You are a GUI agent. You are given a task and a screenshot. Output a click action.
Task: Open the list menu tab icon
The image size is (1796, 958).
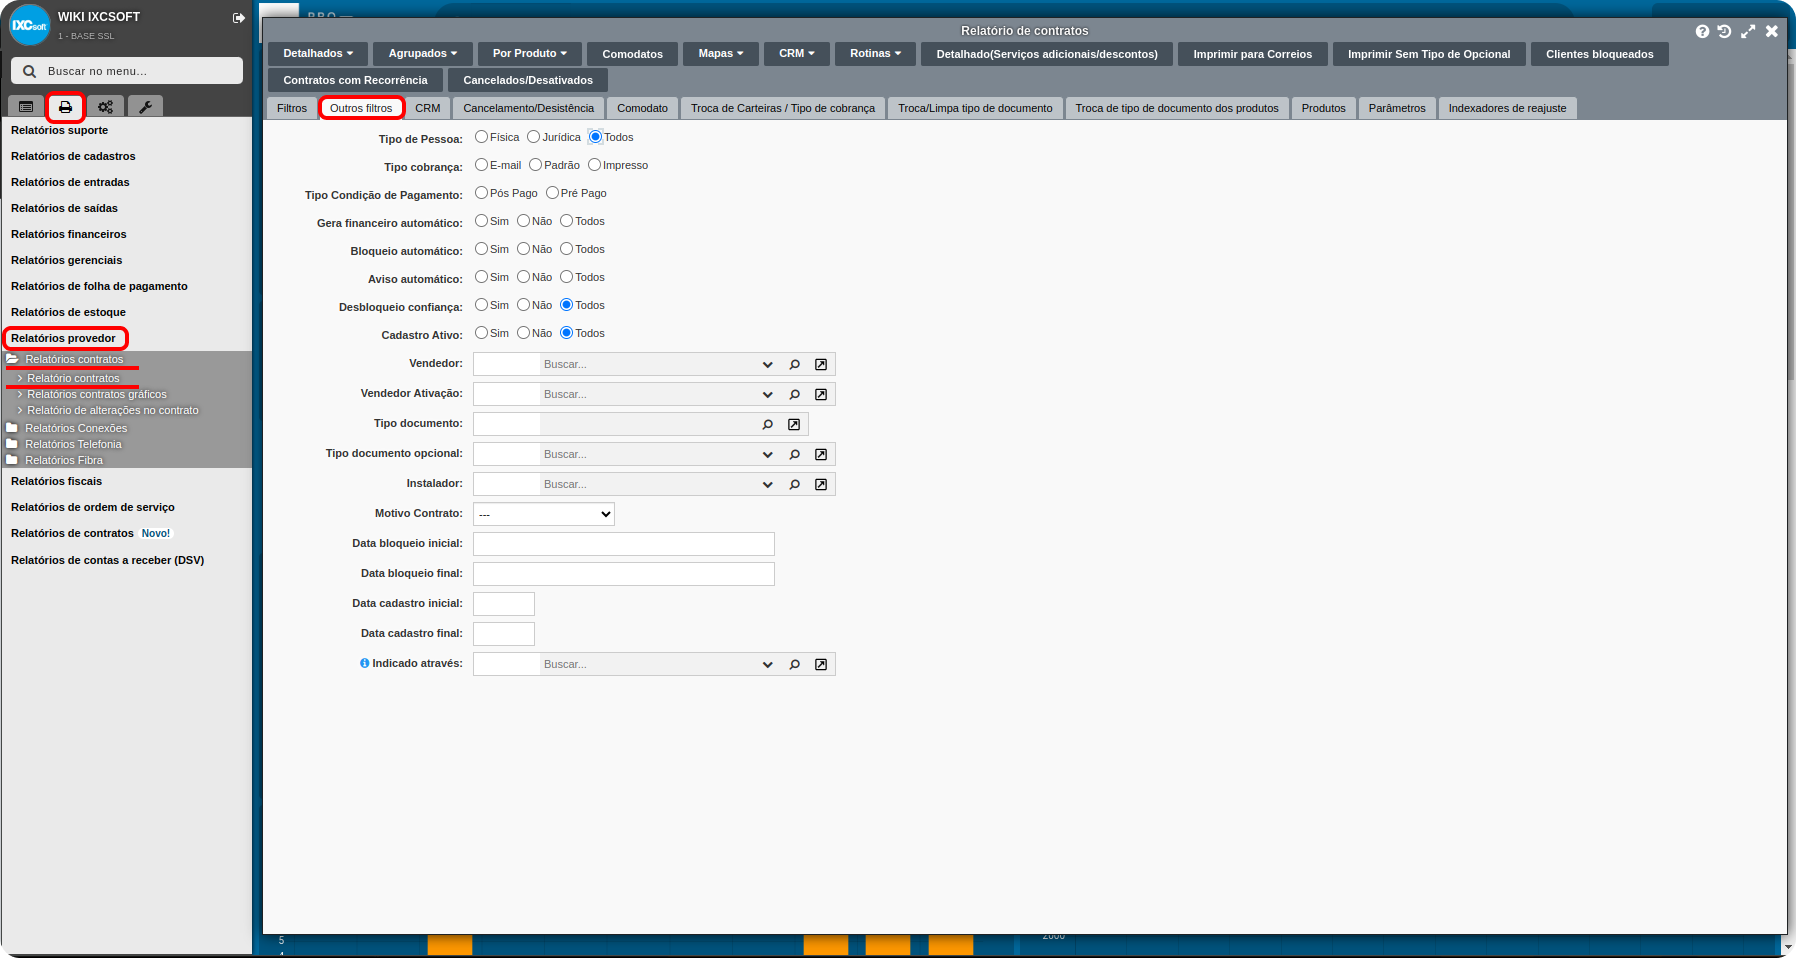(x=26, y=107)
